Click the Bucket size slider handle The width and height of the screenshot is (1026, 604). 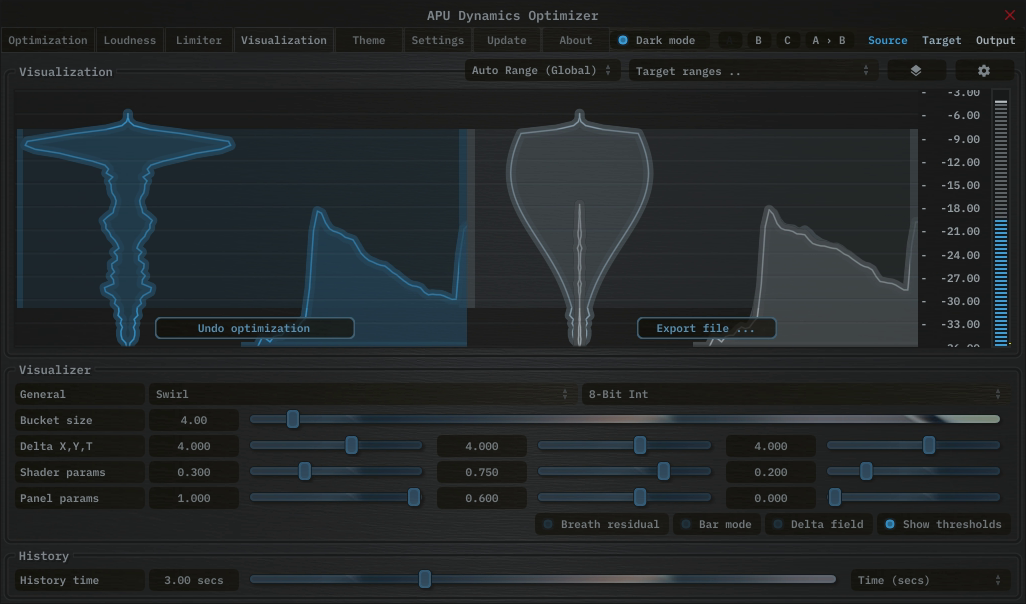pyautogui.click(x=293, y=420)
